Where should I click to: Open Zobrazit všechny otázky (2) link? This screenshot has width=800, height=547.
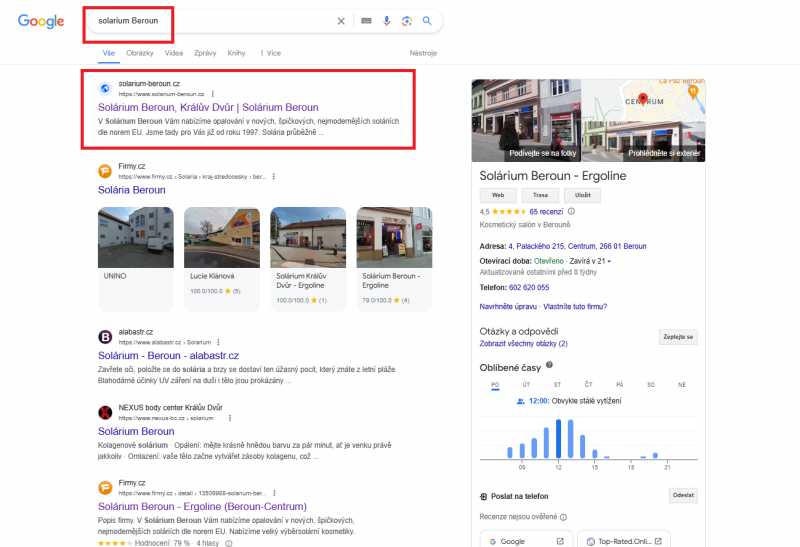pos(523,344)
